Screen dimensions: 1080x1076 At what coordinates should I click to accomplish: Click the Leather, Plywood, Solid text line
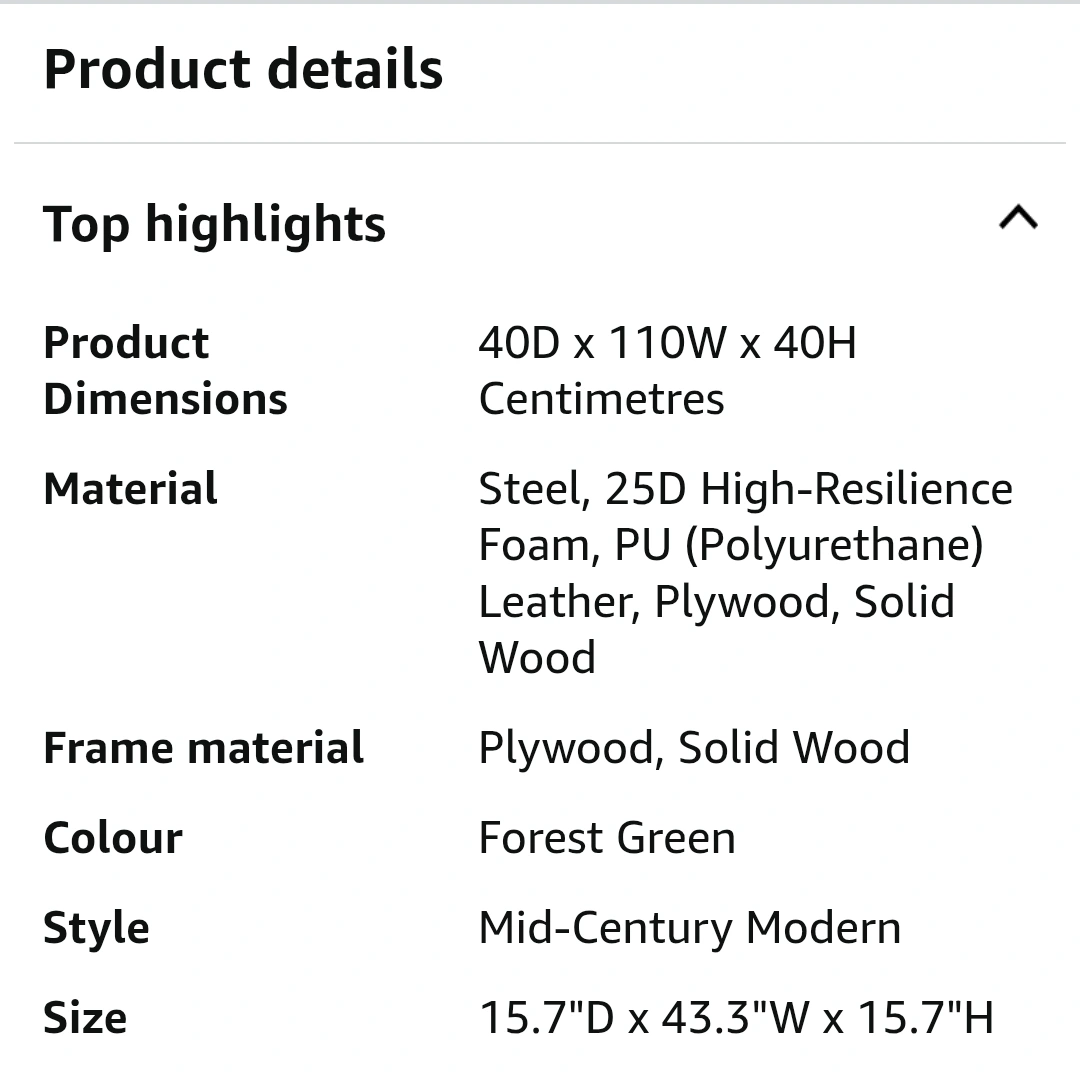coord(716,602)
